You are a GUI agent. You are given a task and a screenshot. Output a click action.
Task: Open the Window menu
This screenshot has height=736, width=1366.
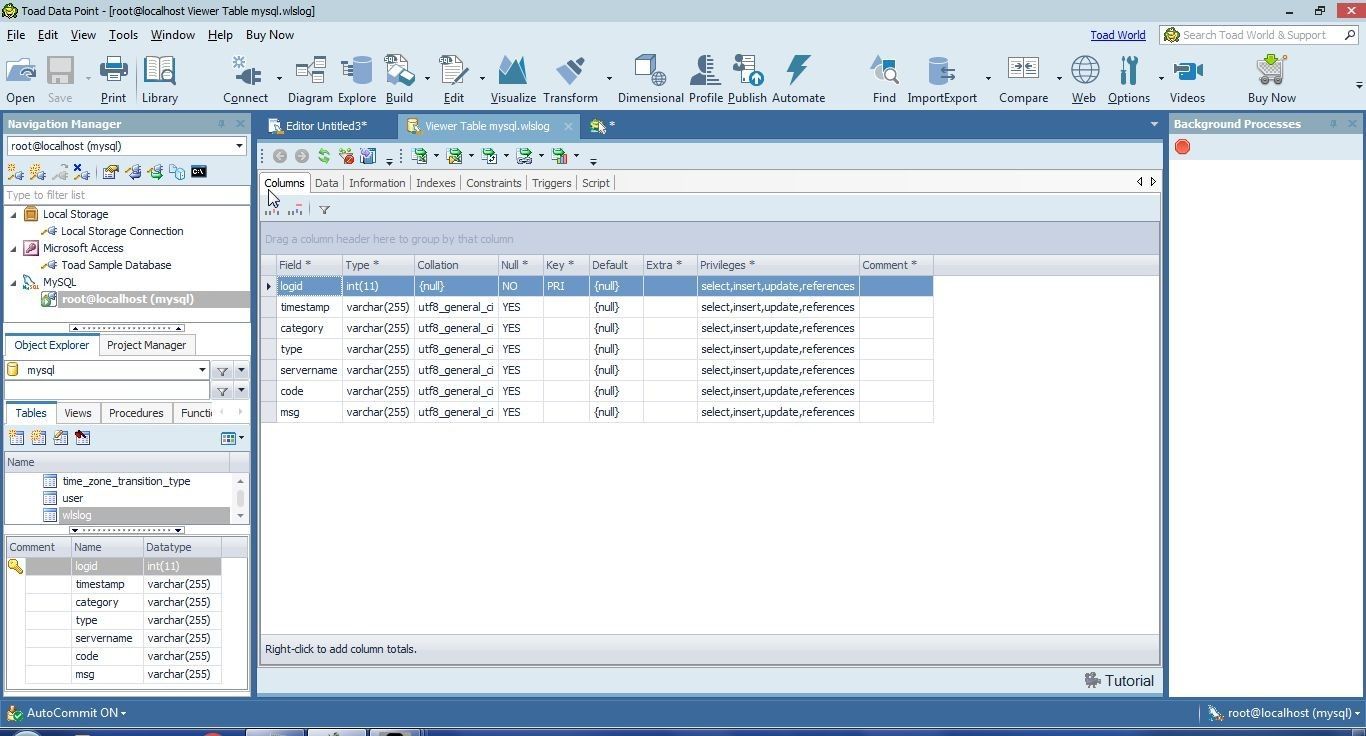pyautogui.click(x=172, y=35)
